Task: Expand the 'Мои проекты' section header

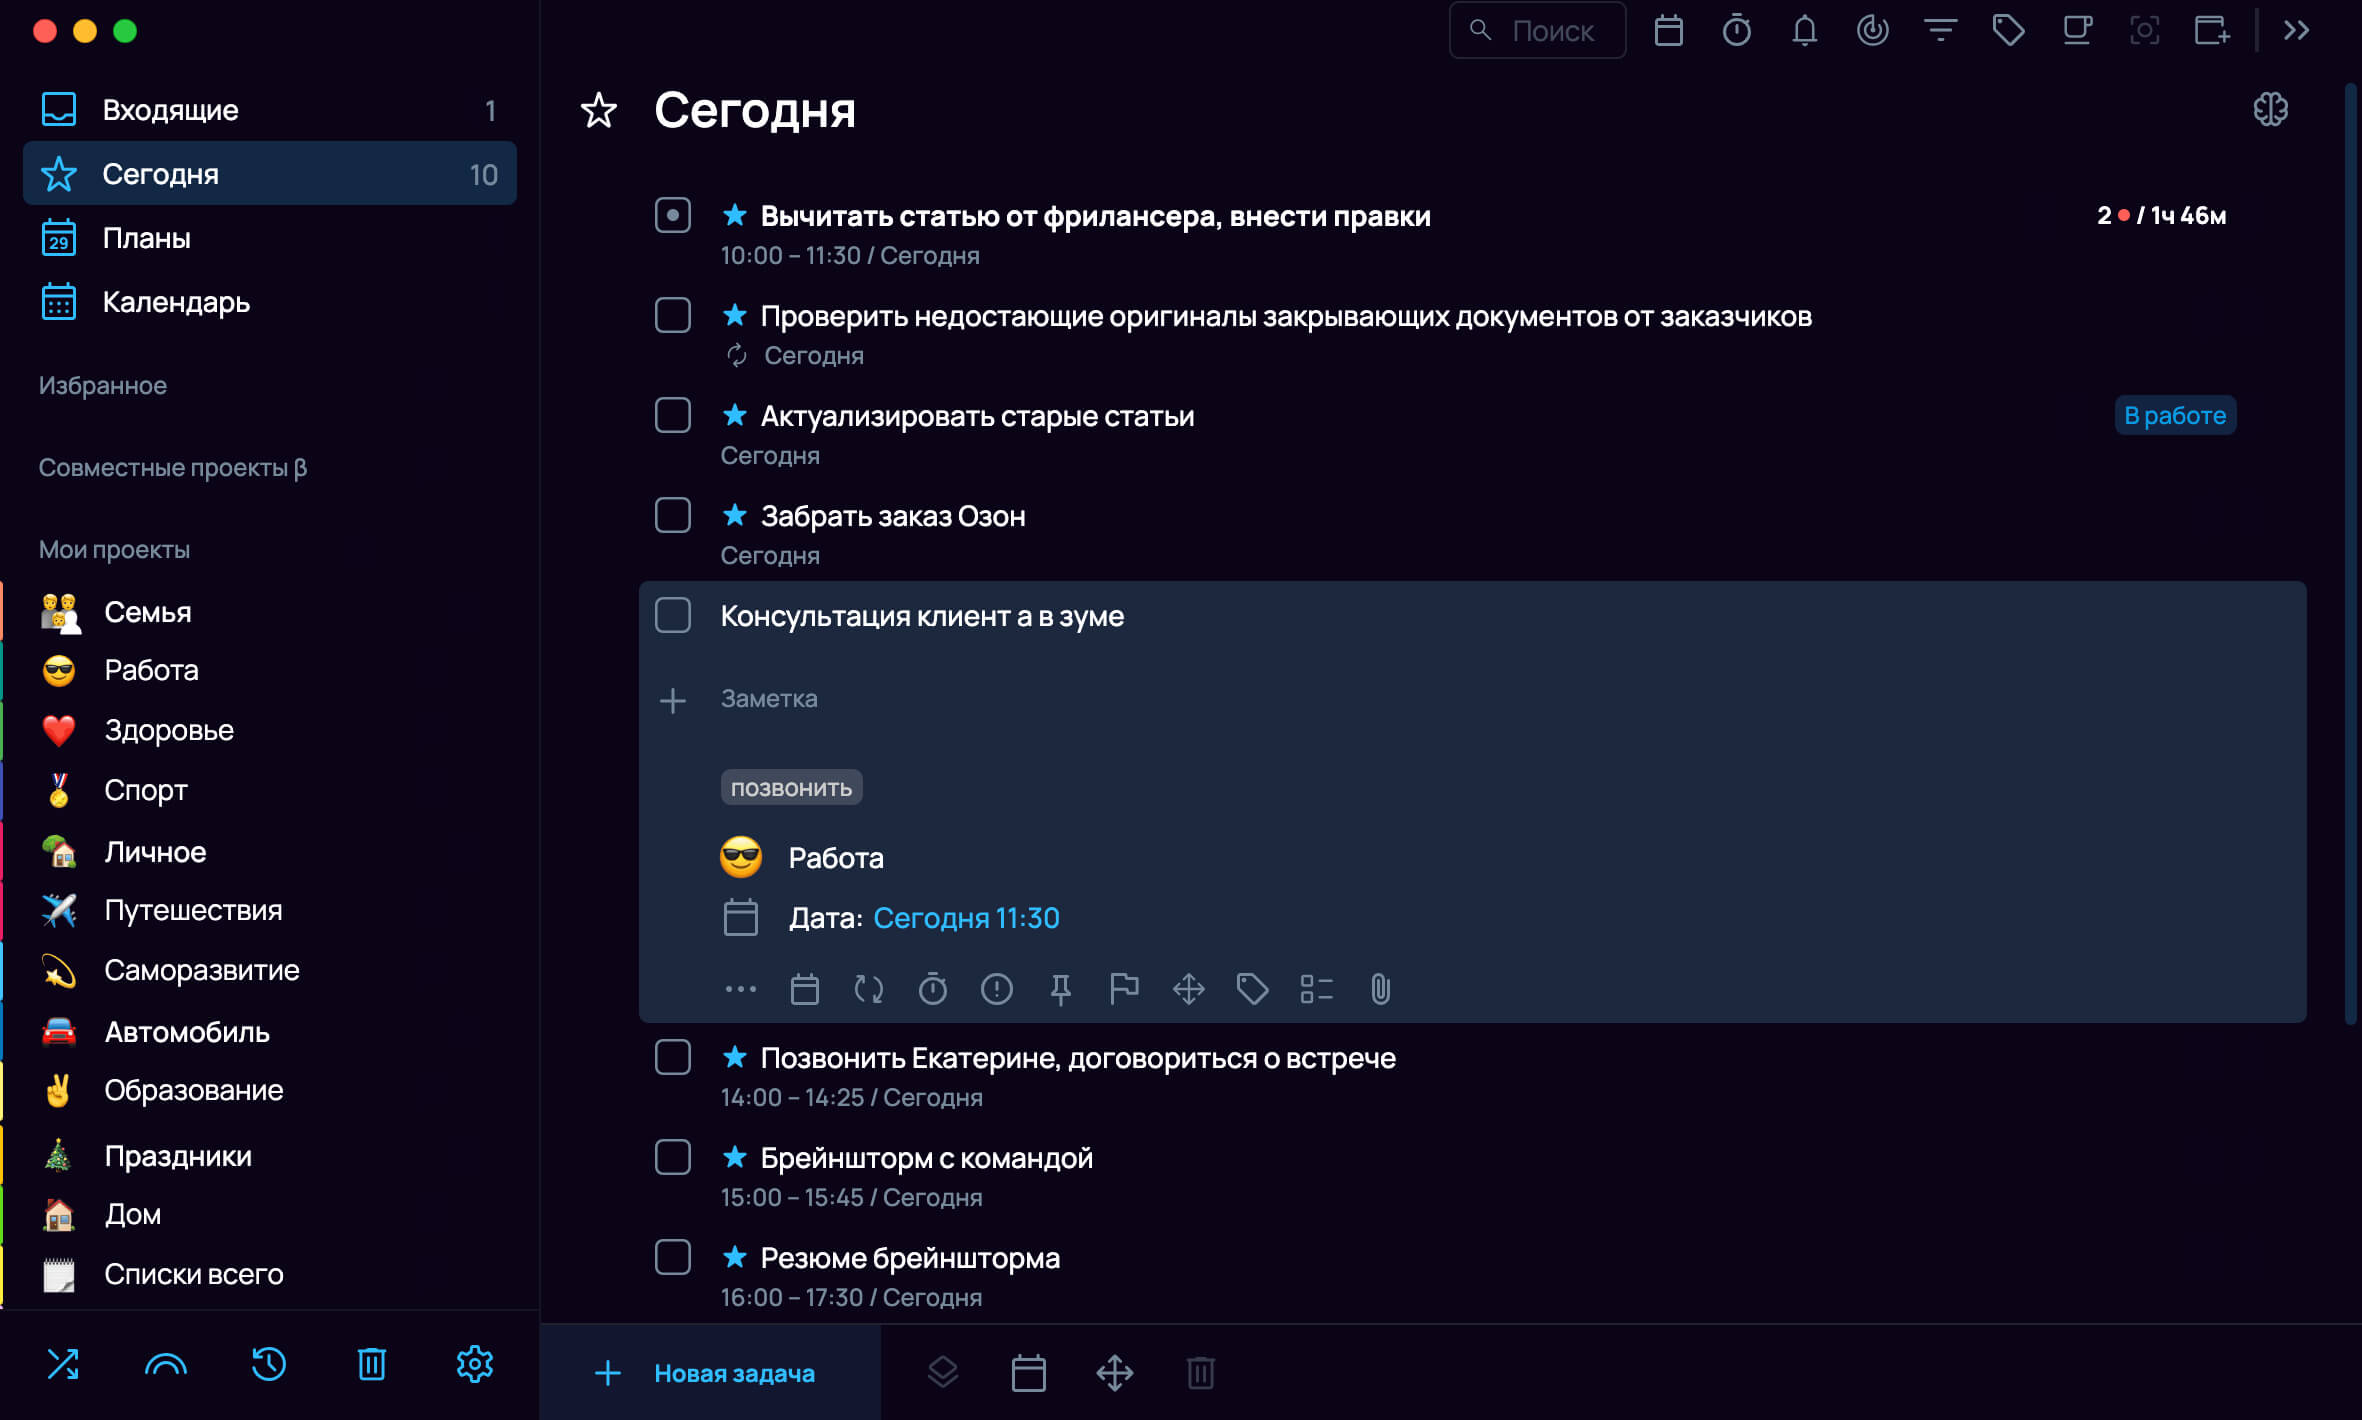Action: (x=114, y=549)
